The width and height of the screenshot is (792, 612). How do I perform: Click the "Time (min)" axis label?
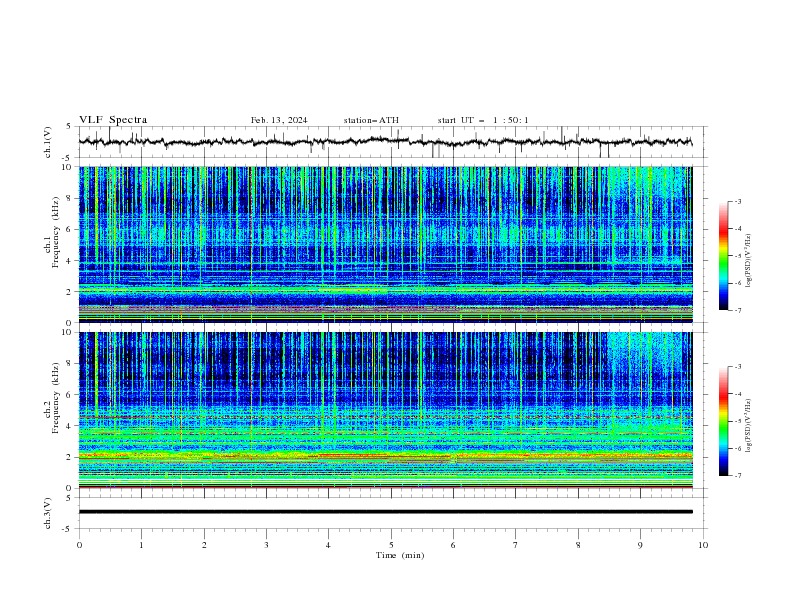(400, 555)
